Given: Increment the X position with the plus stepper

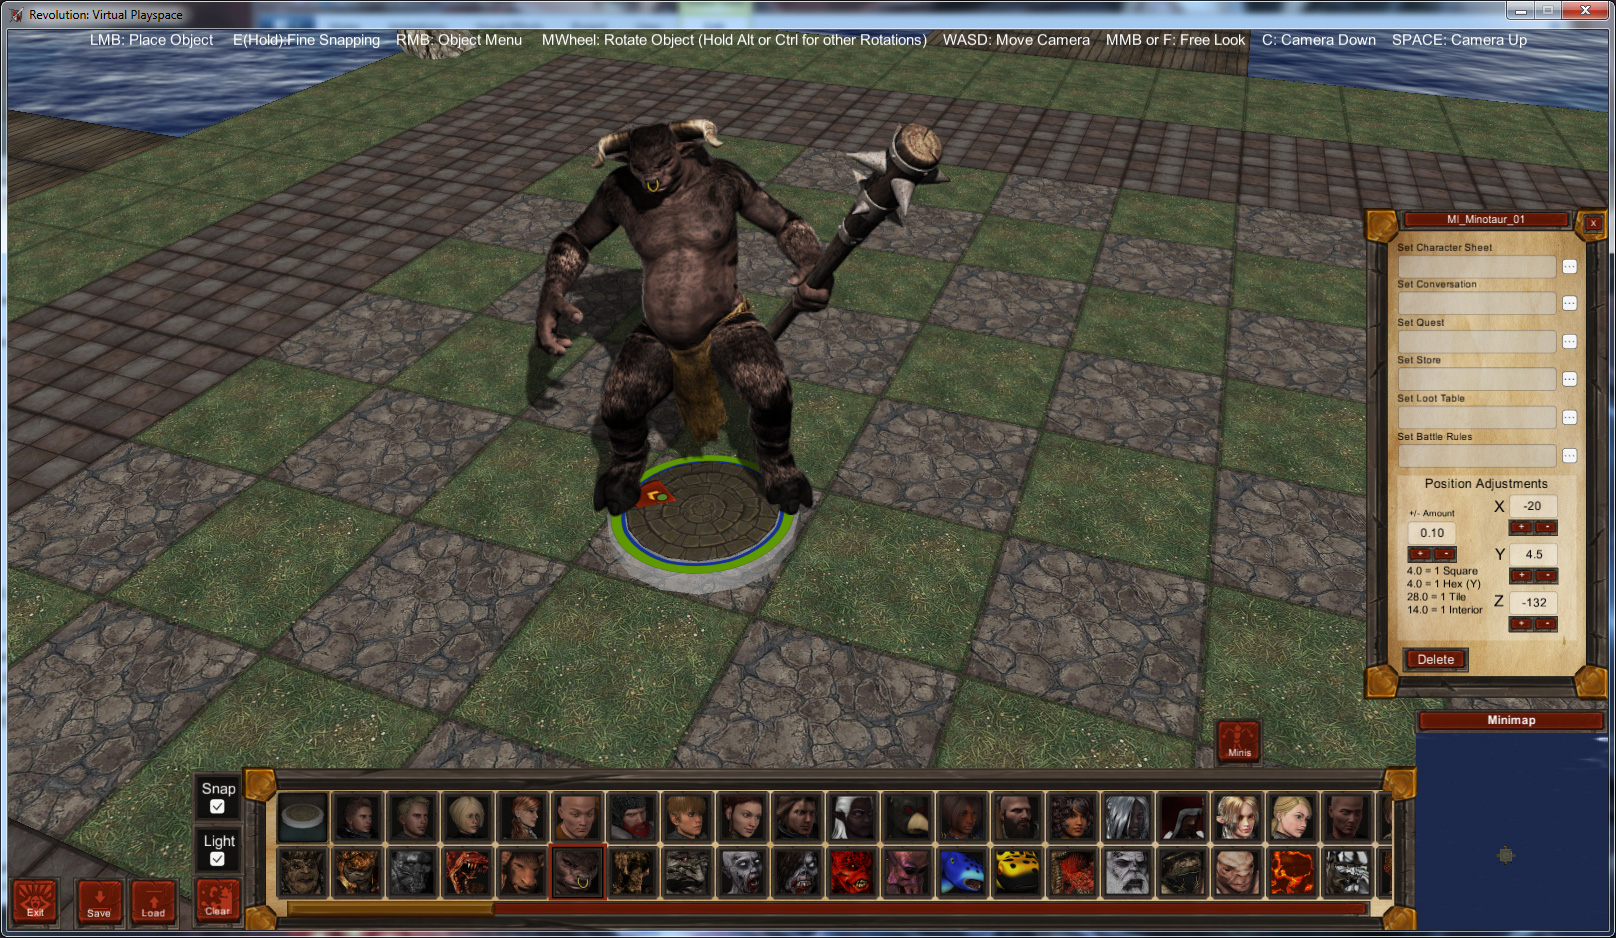Looking at the screenshot, I should click(x=1522, y=527).
